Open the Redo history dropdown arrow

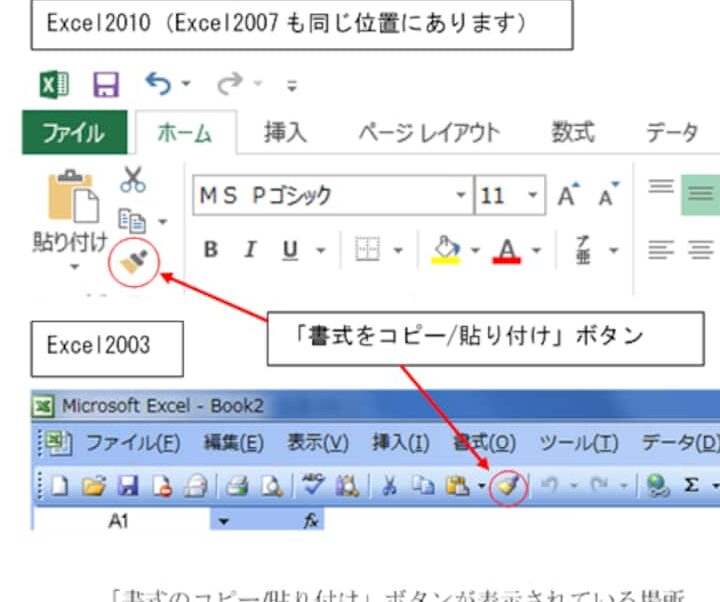click(258, 84)
